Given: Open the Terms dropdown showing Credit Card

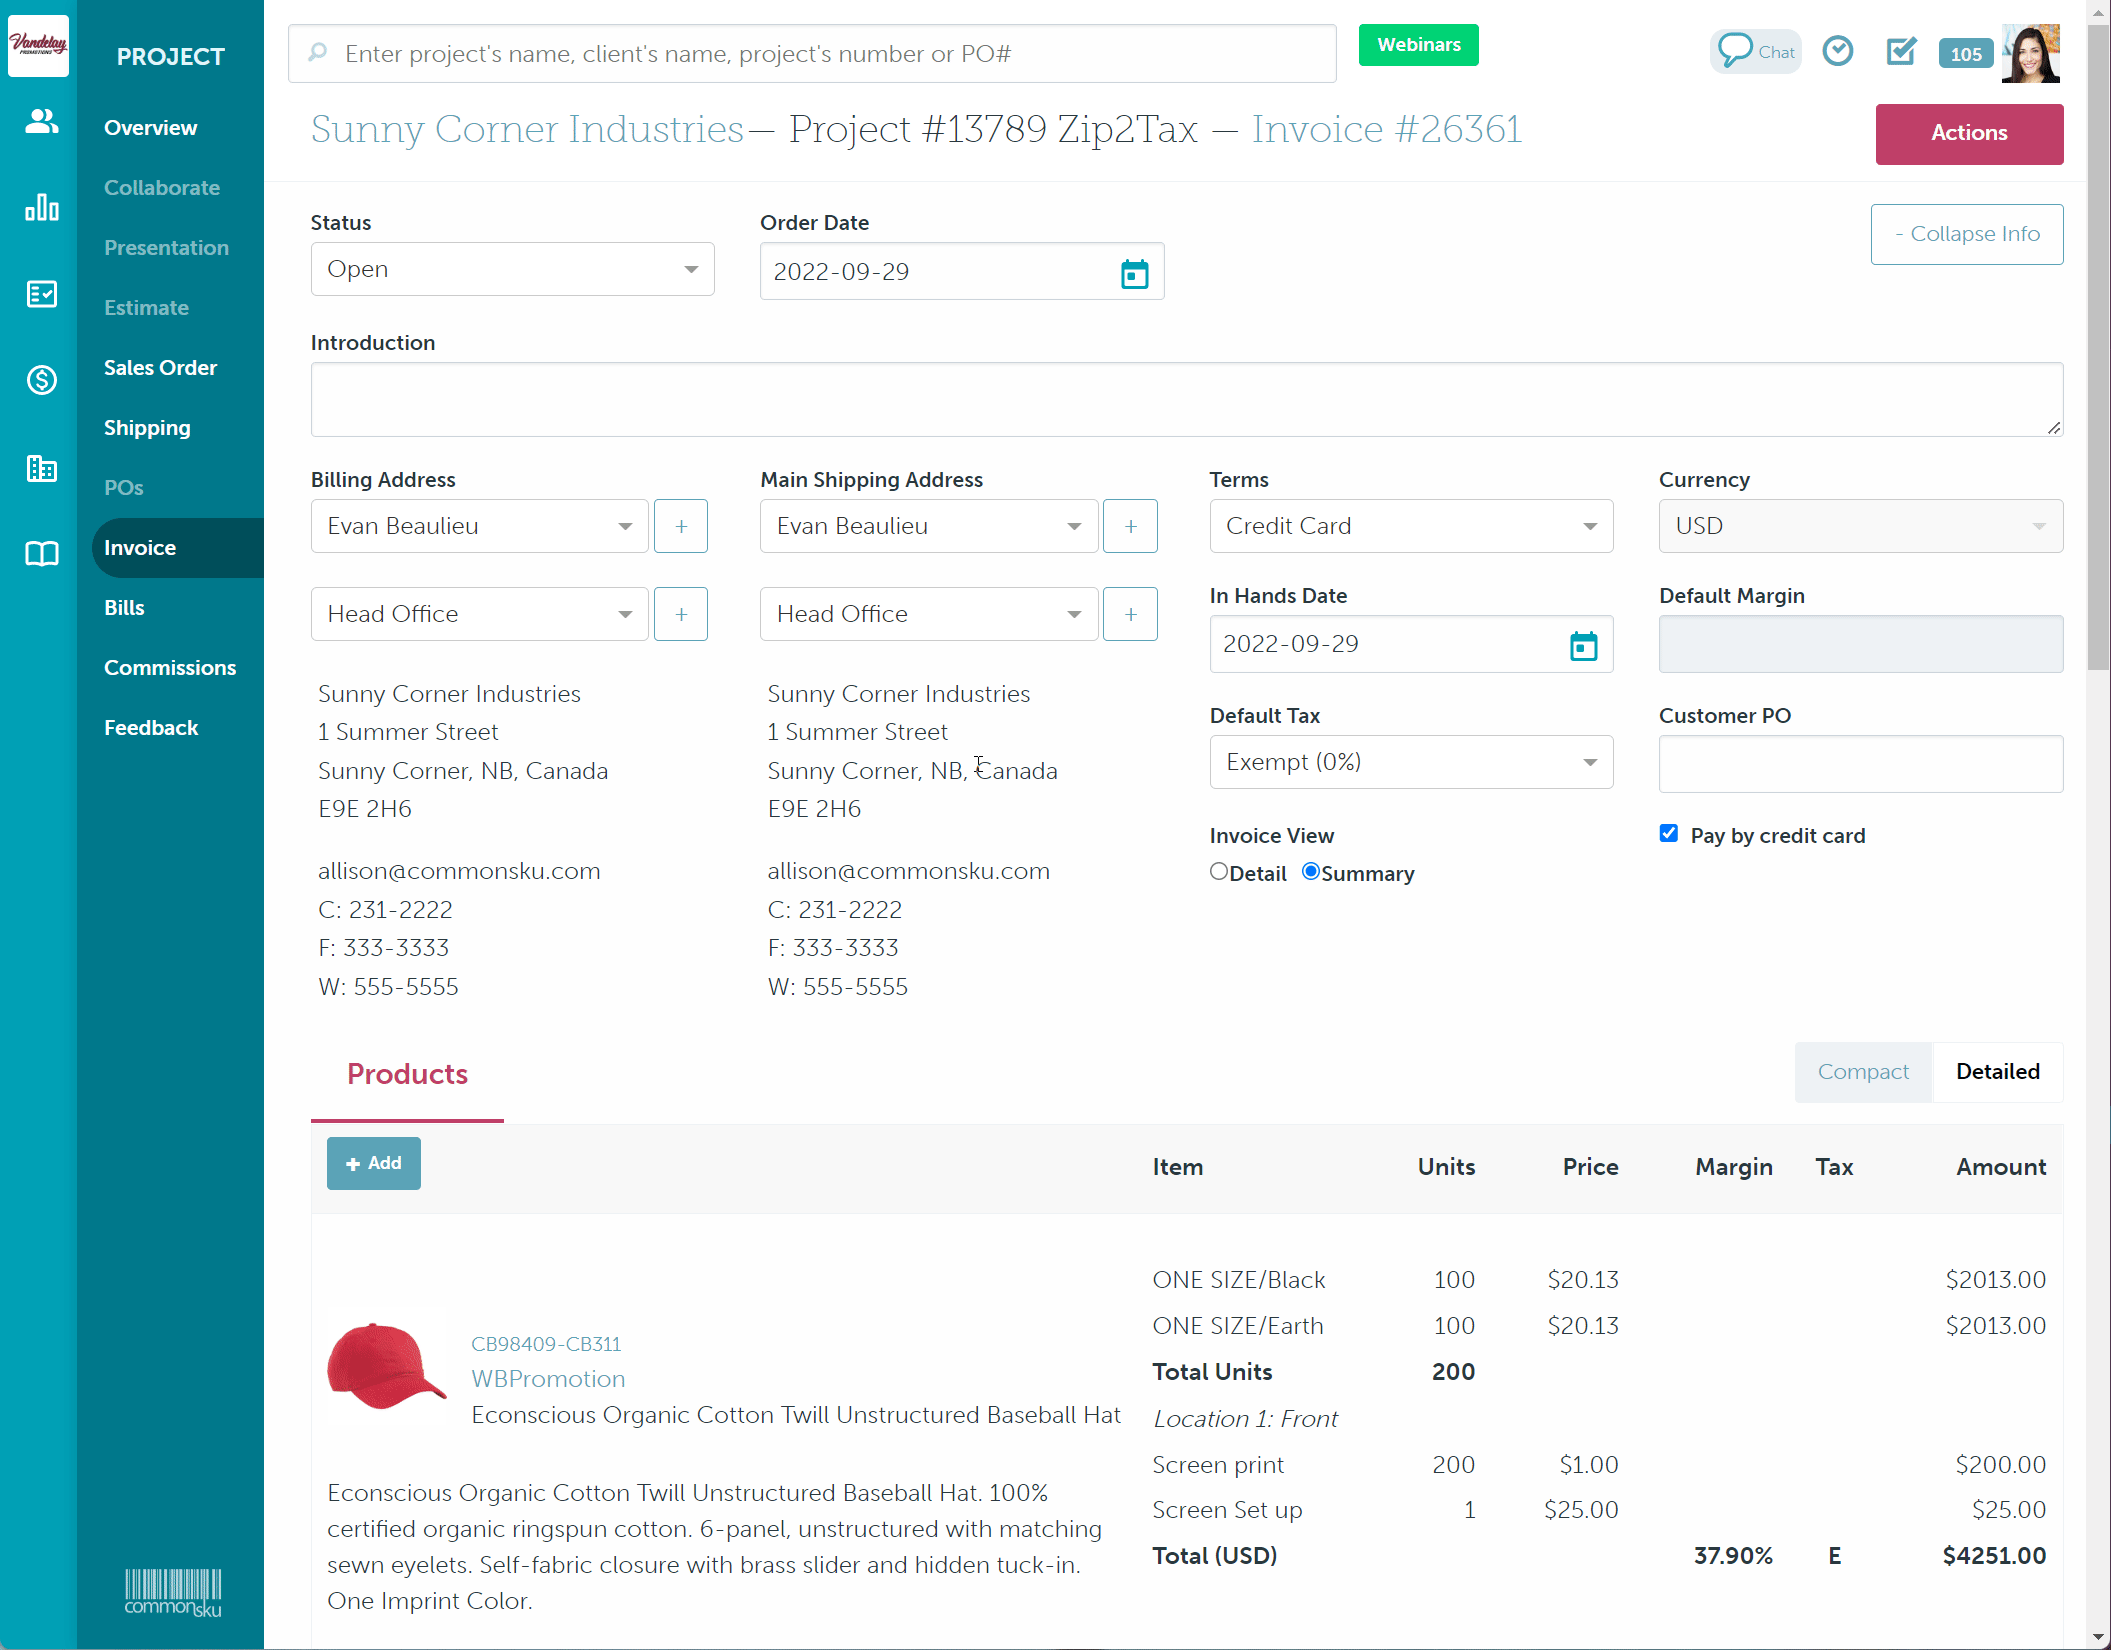Looking at the screenshot, I should [x=1410, y=526].
